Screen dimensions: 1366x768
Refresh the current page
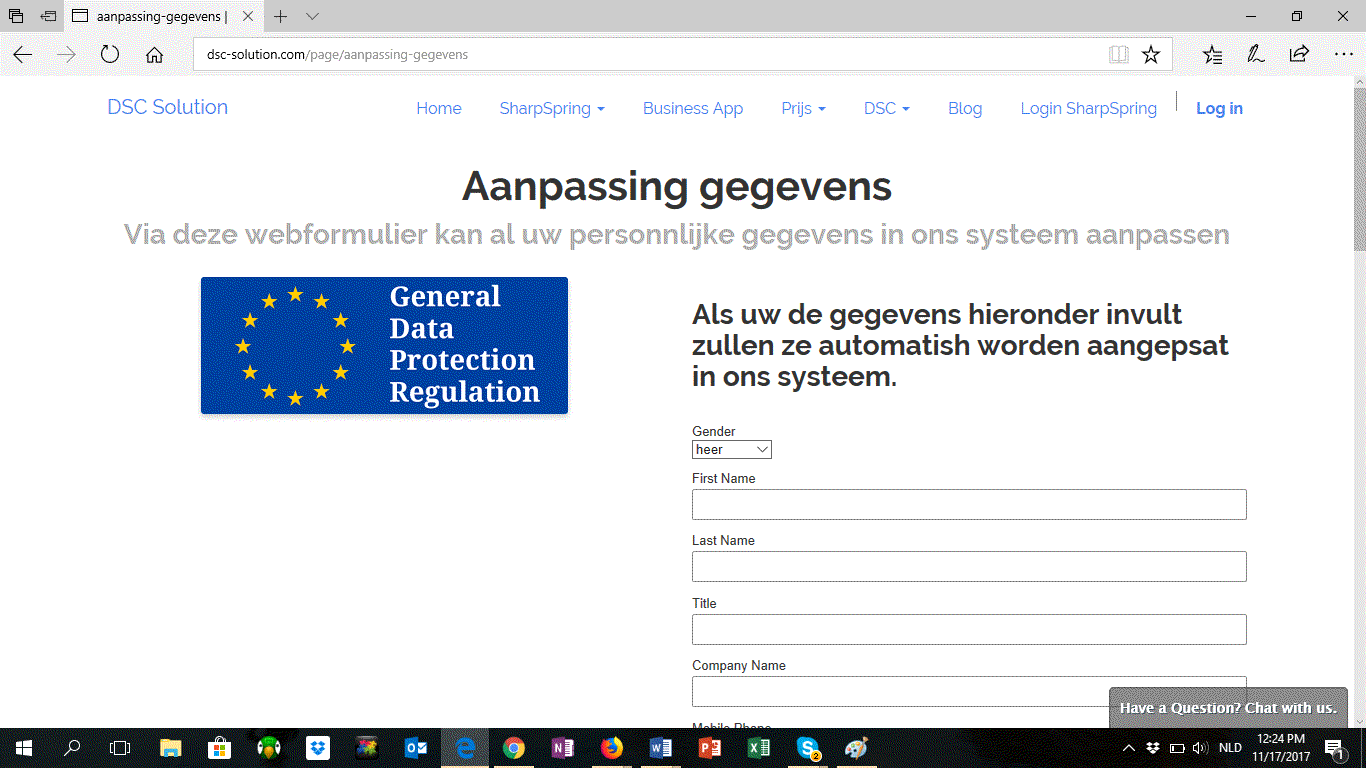(110, 55)
